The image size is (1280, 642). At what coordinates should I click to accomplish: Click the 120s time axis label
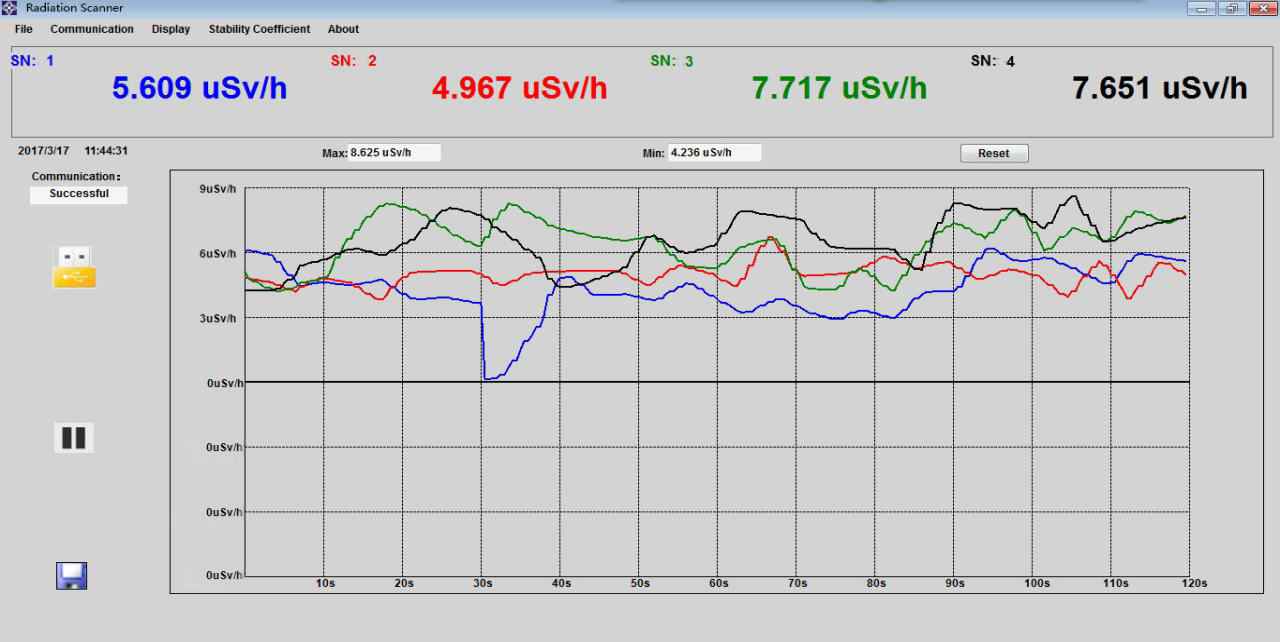(x=1193, y=583)
